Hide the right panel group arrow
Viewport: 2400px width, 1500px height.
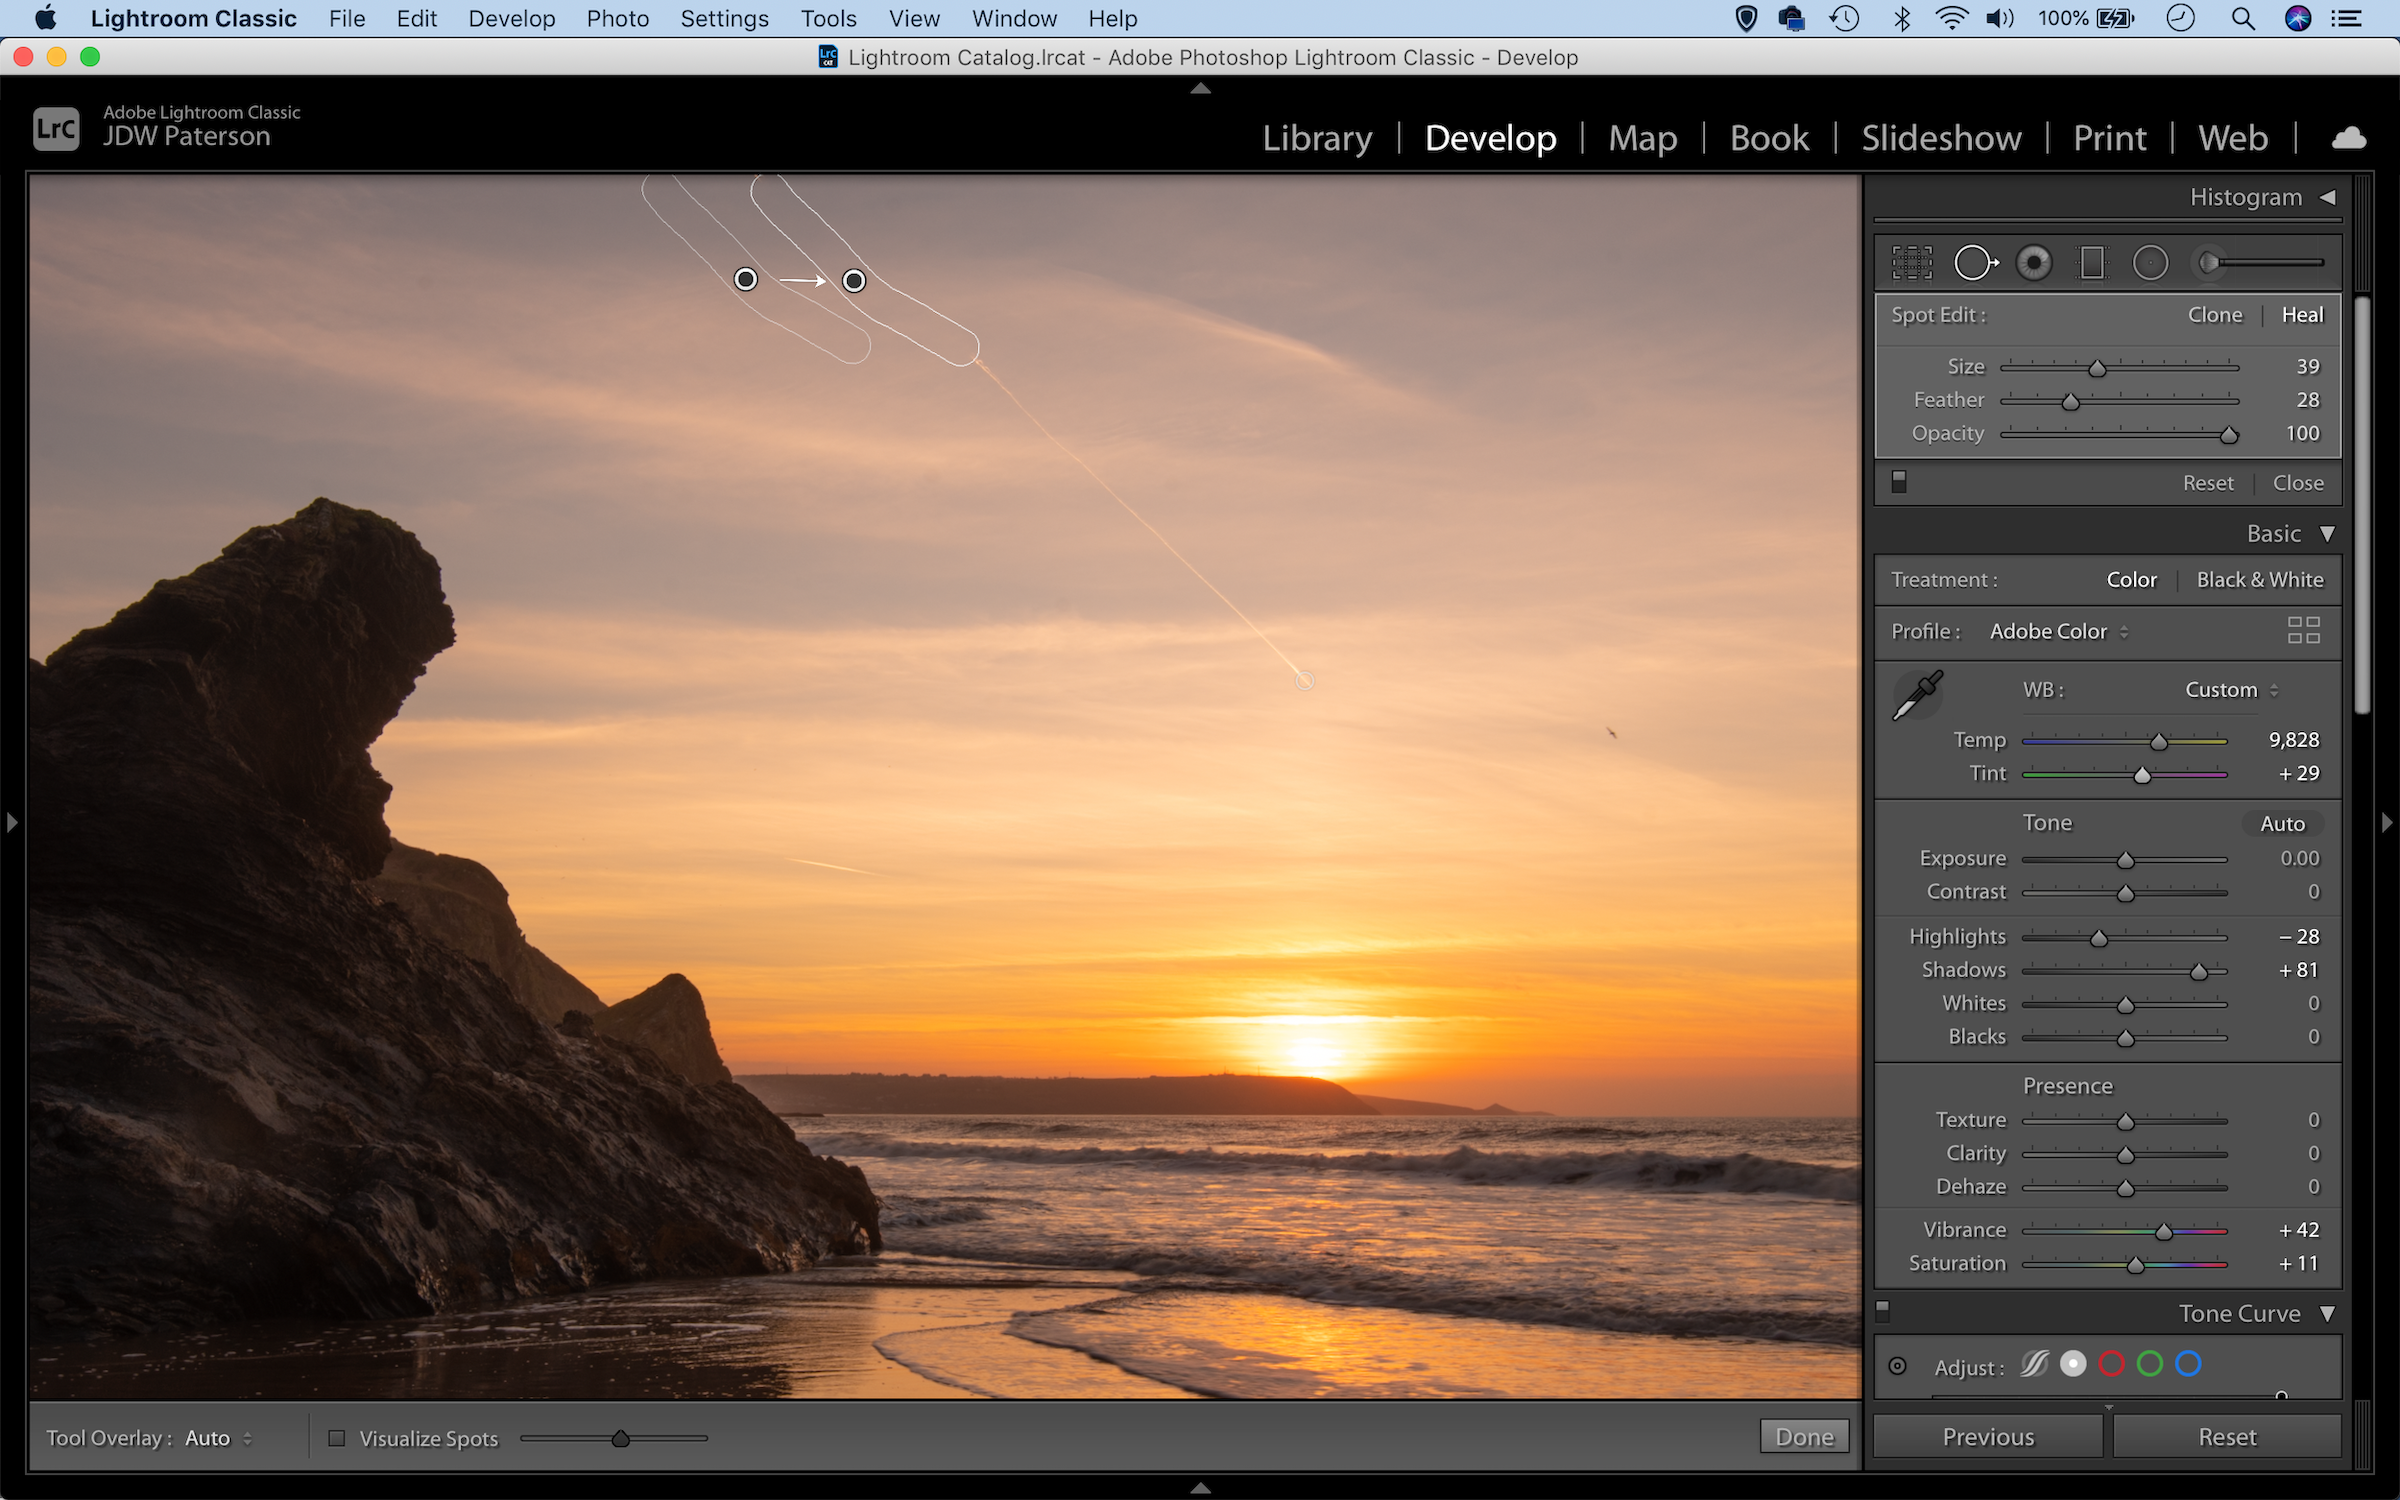click(x=2388, y=823)
